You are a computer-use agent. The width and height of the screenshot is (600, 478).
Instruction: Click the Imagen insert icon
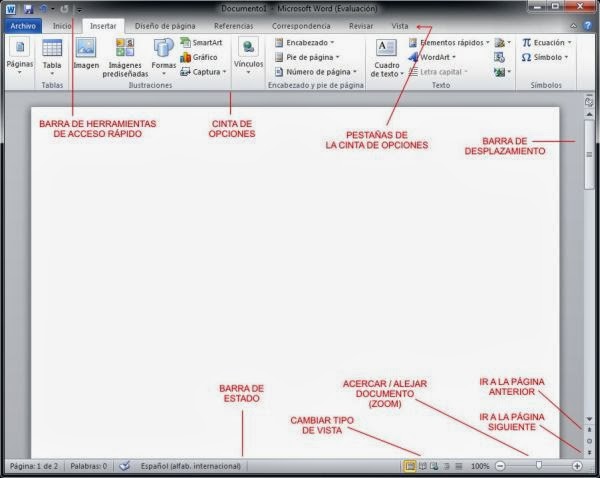click(x=86, y=54)
